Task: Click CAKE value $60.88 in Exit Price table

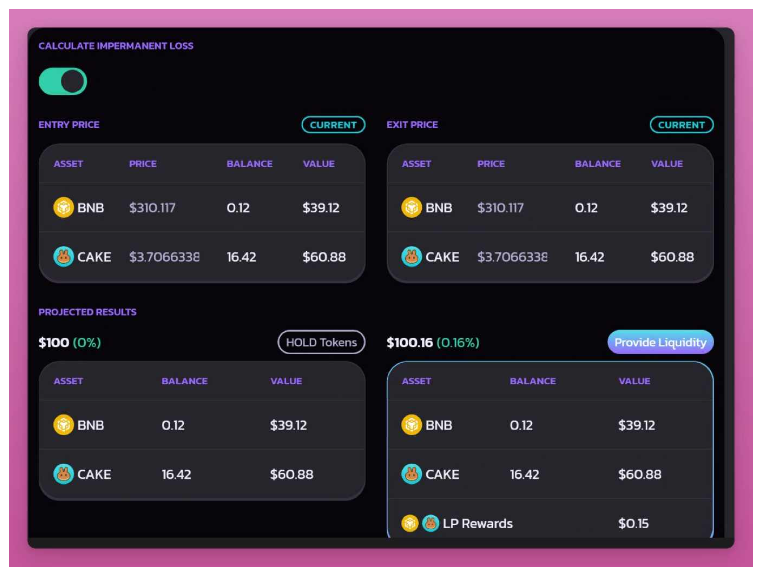Action: pyautogui.click(x=672, y=257)
